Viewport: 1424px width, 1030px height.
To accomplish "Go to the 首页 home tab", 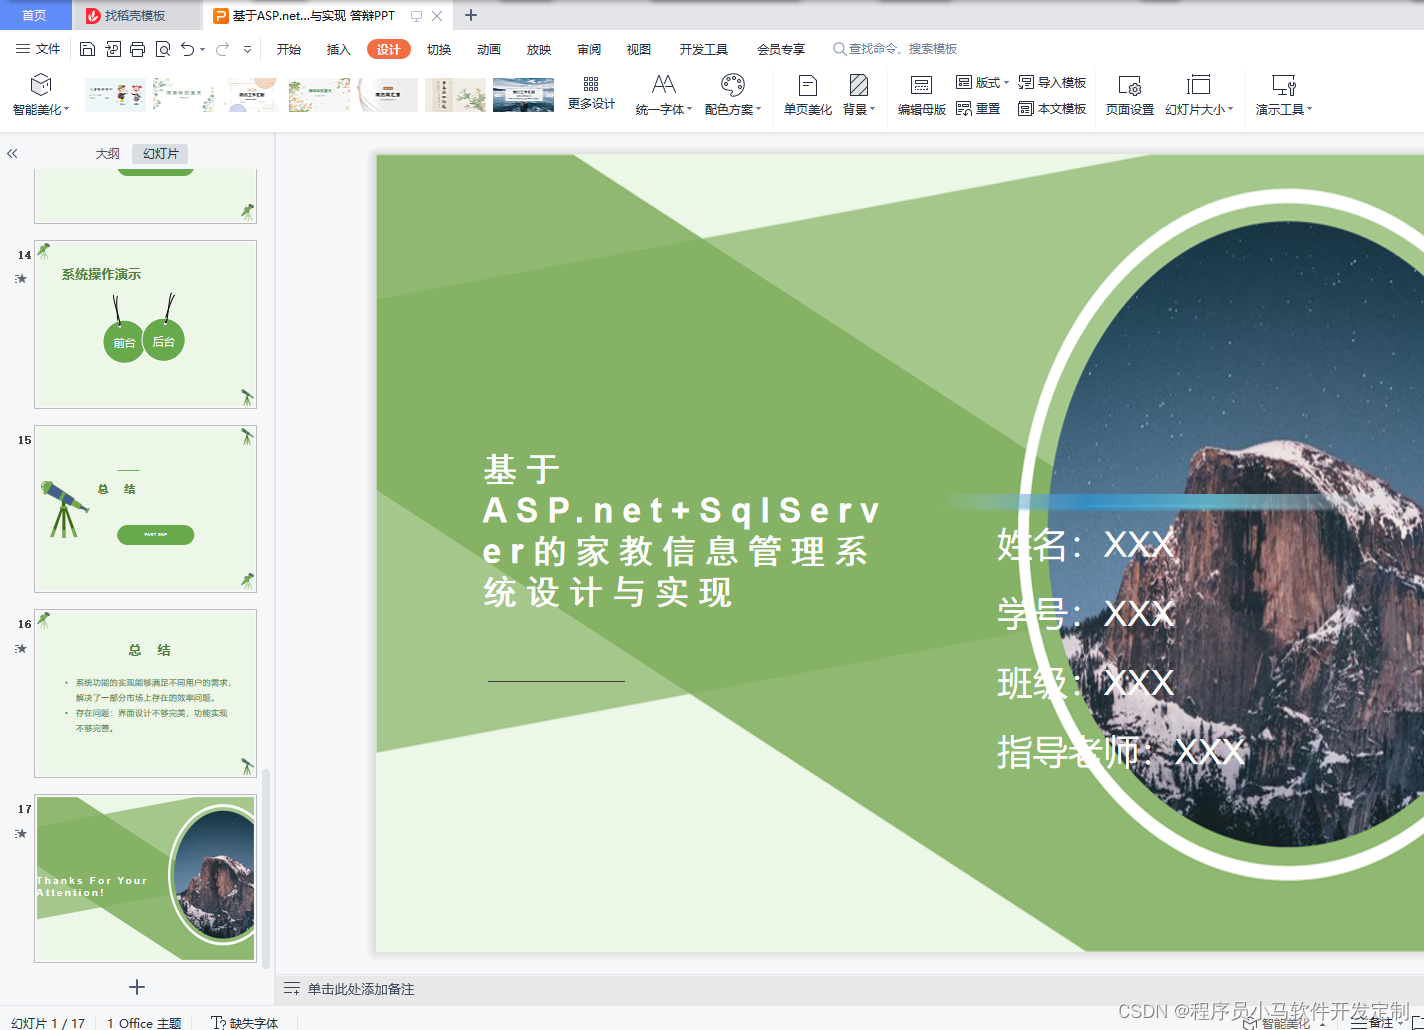I will click(35, 15).
